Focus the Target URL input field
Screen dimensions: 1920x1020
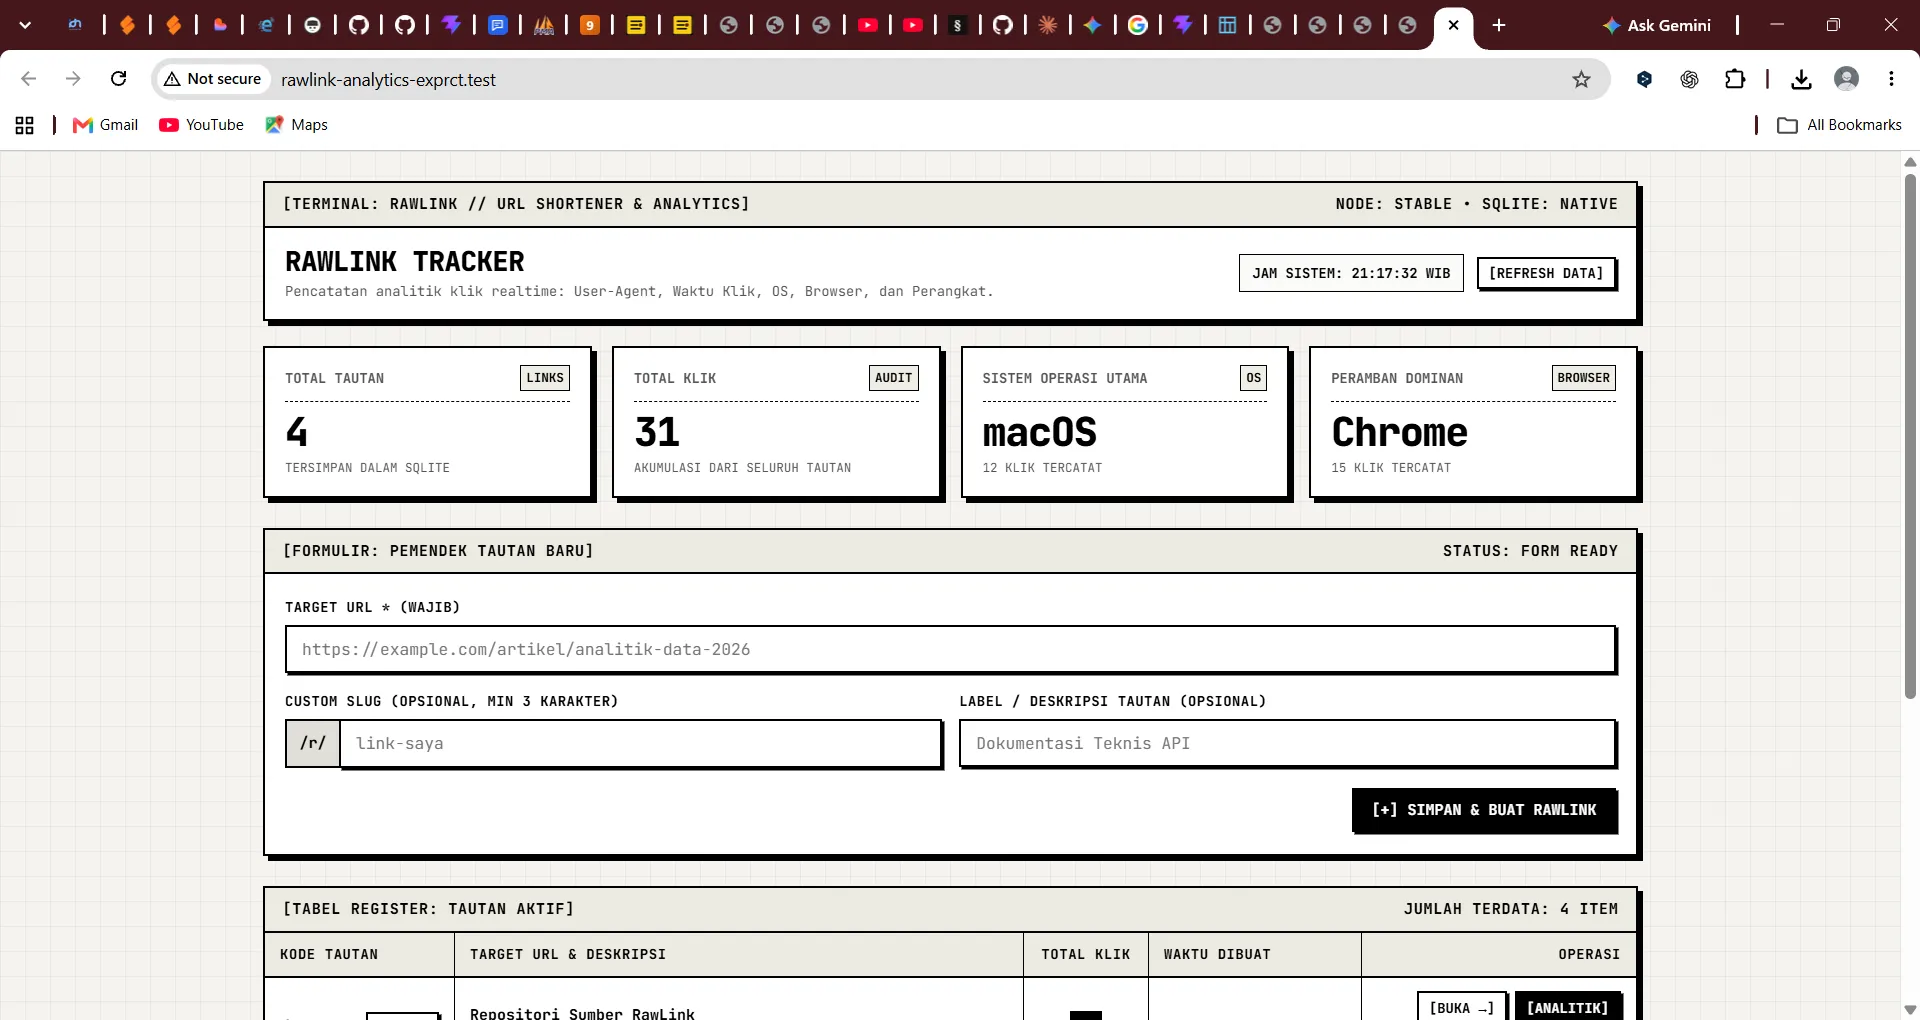[950, 649]
